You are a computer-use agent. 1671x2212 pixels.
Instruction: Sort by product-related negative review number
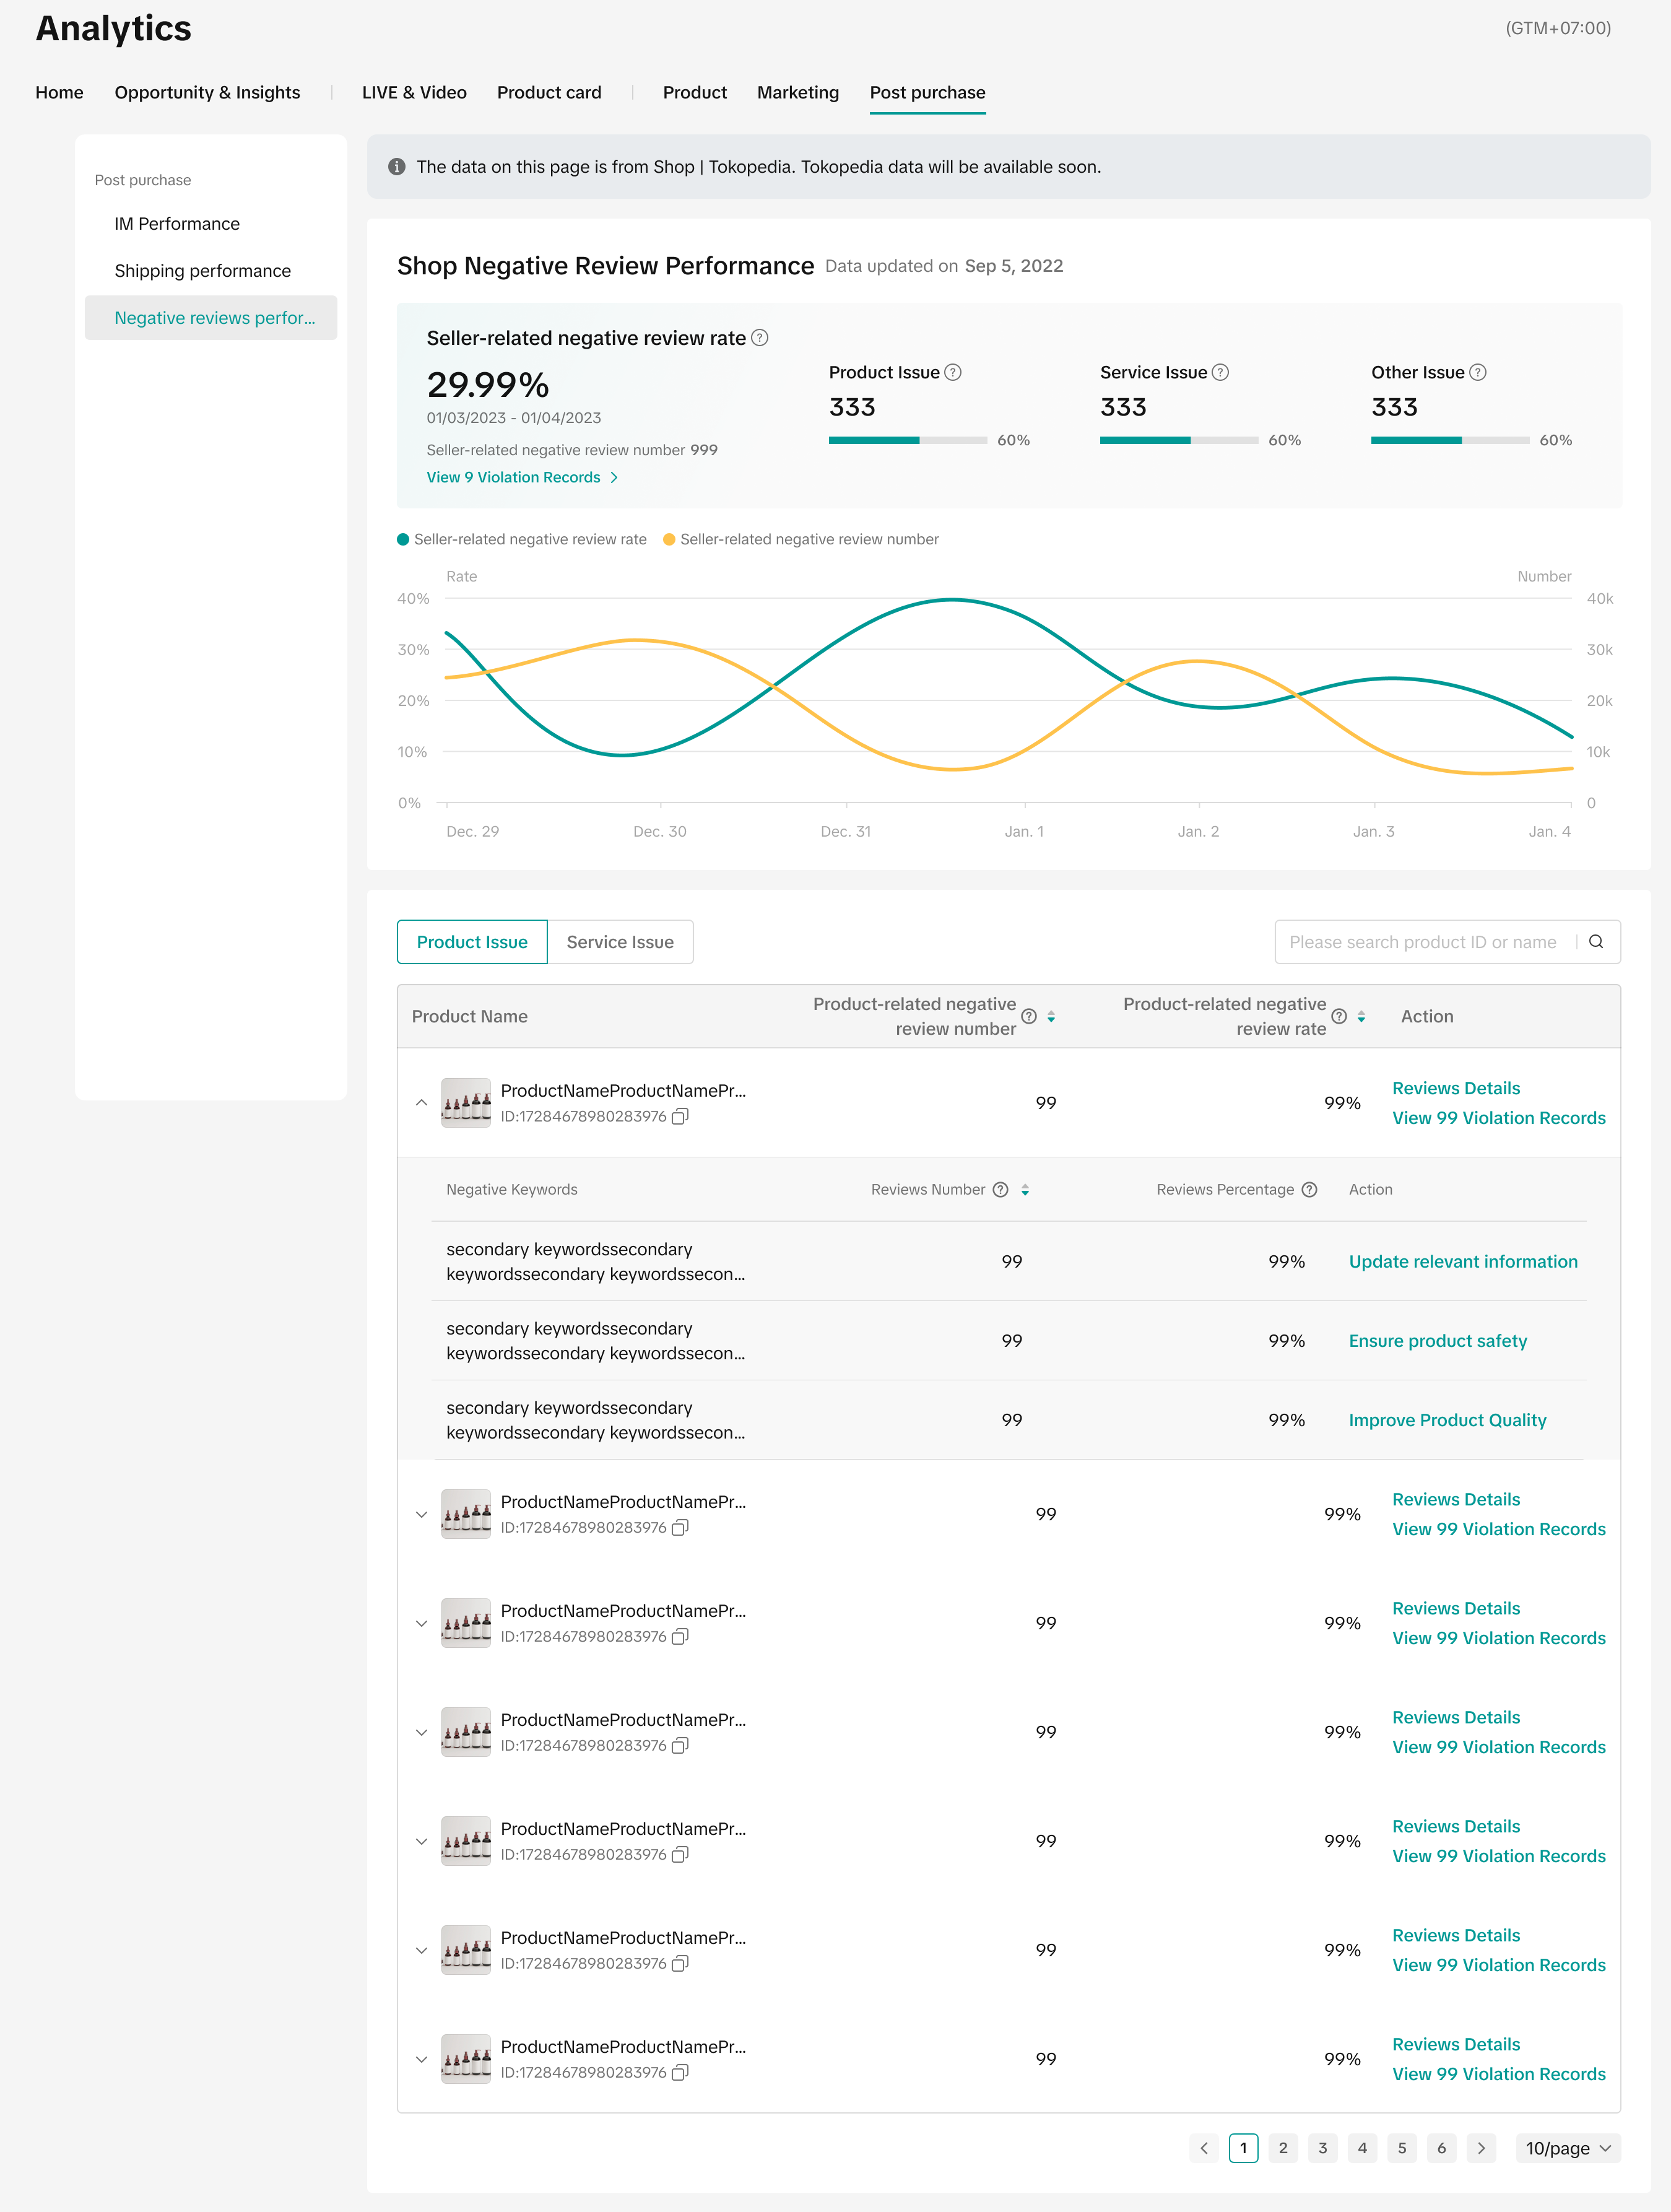(1051, 1016)
